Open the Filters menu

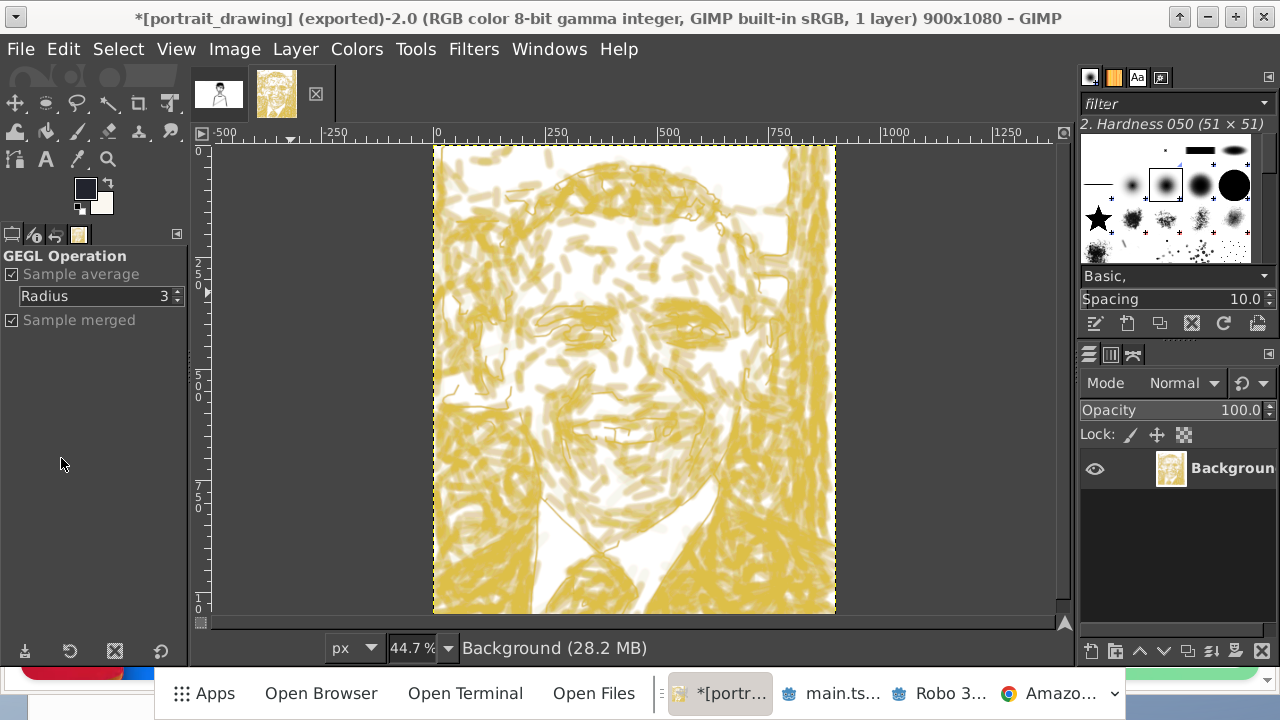point(474,49)
